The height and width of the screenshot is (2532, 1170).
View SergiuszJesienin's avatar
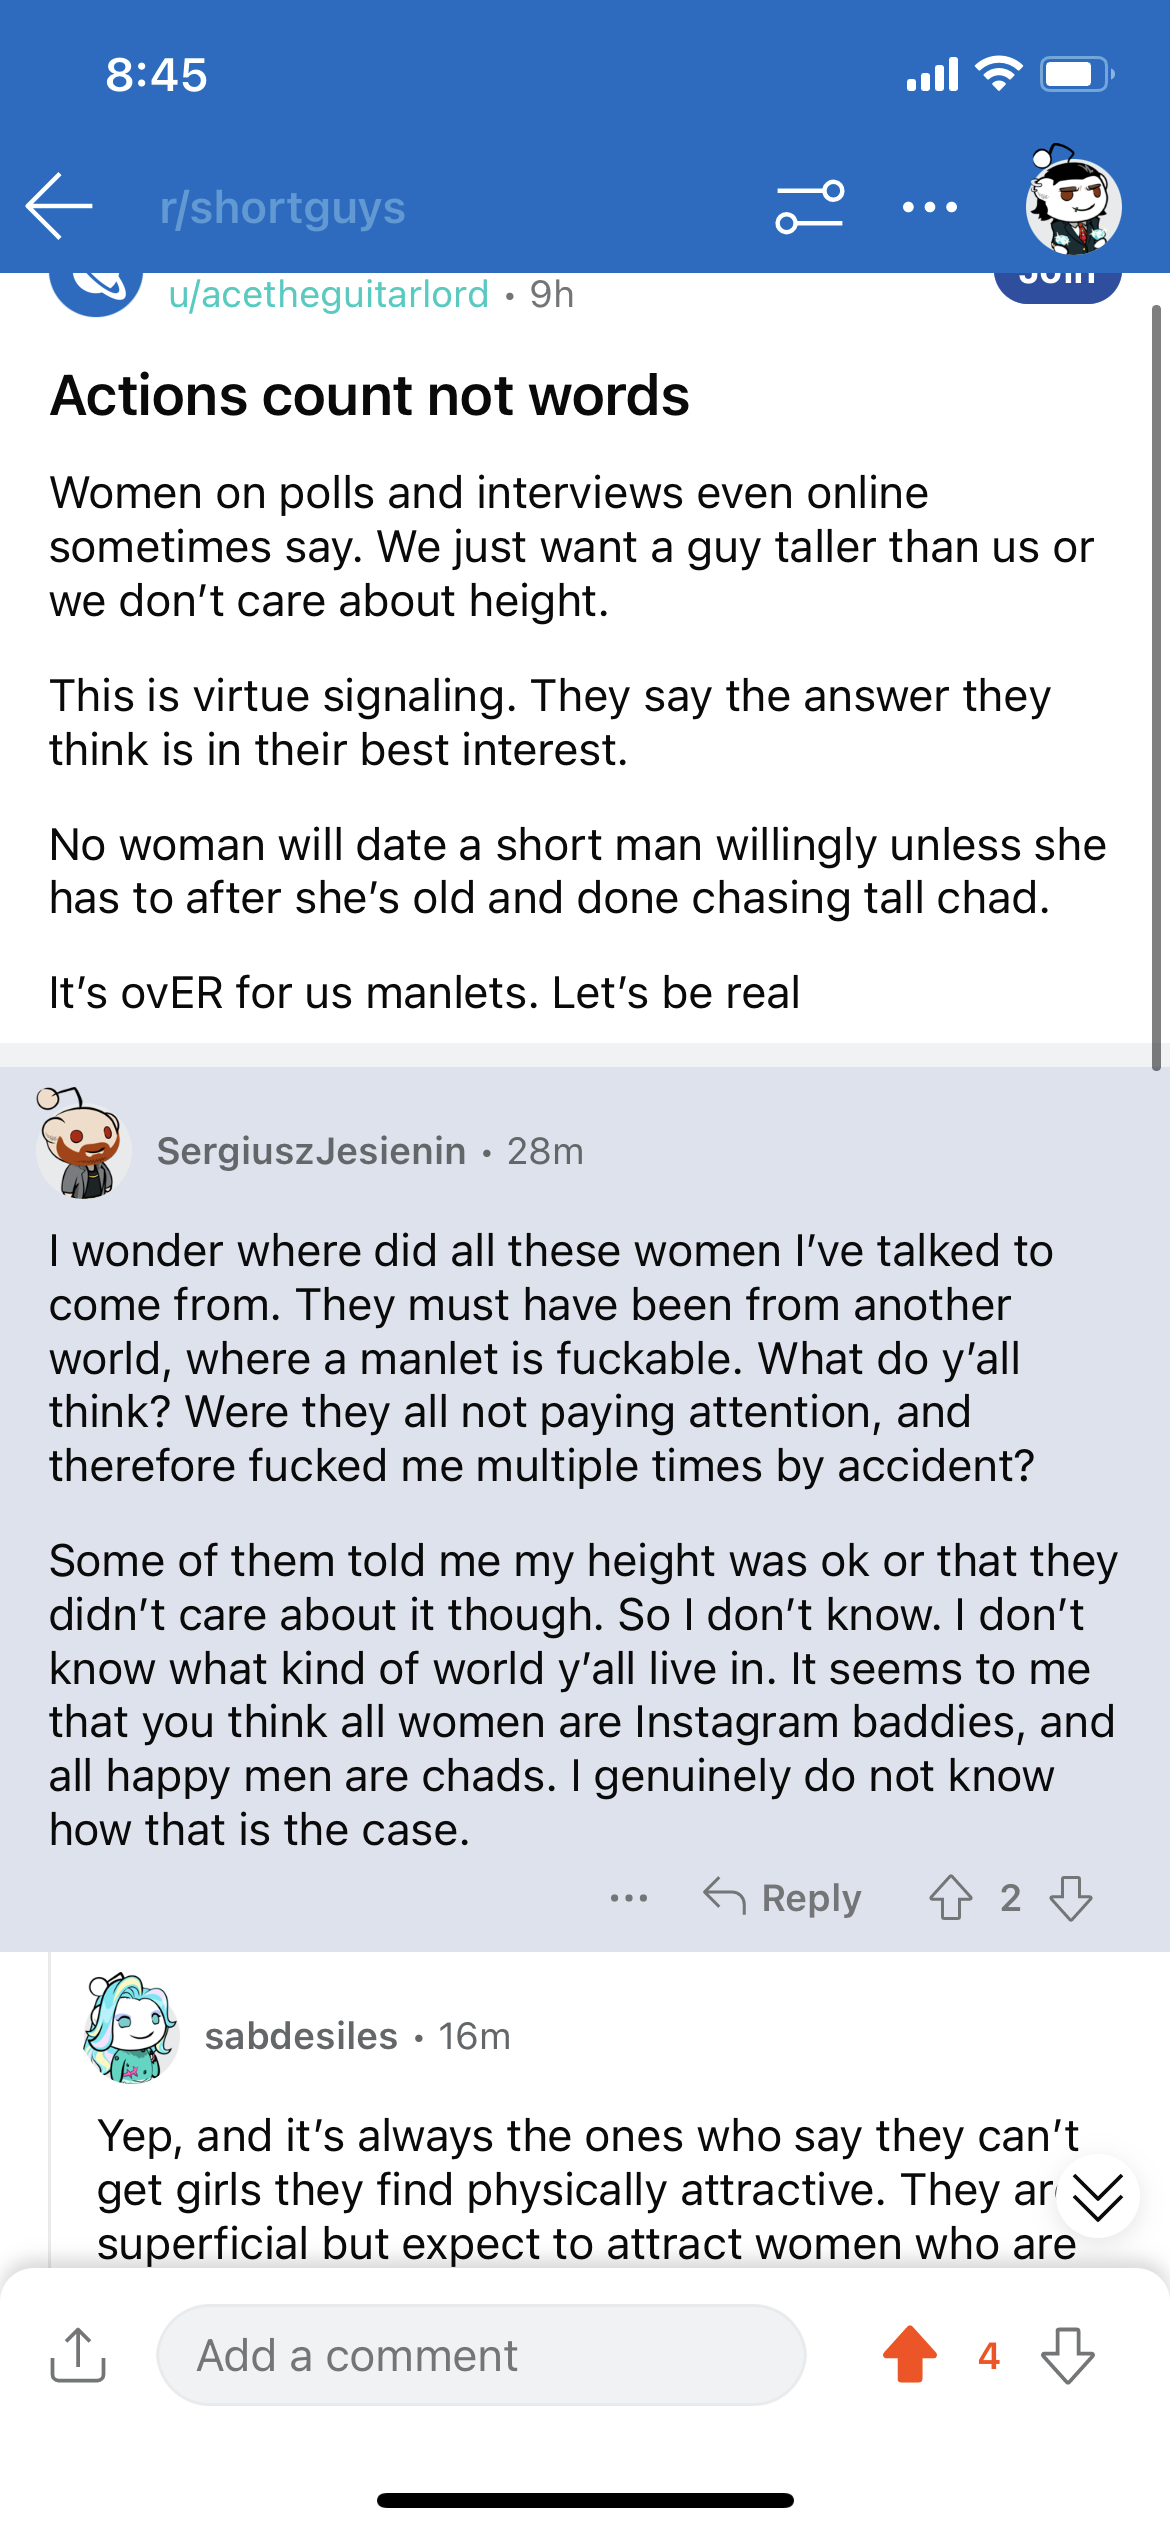point(83,1144)
